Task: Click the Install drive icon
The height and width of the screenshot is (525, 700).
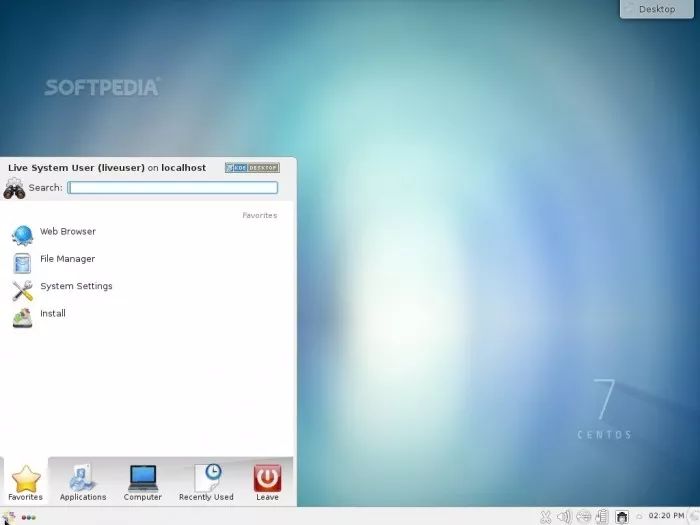Action: pyautogui.click(x=22, y=318)
